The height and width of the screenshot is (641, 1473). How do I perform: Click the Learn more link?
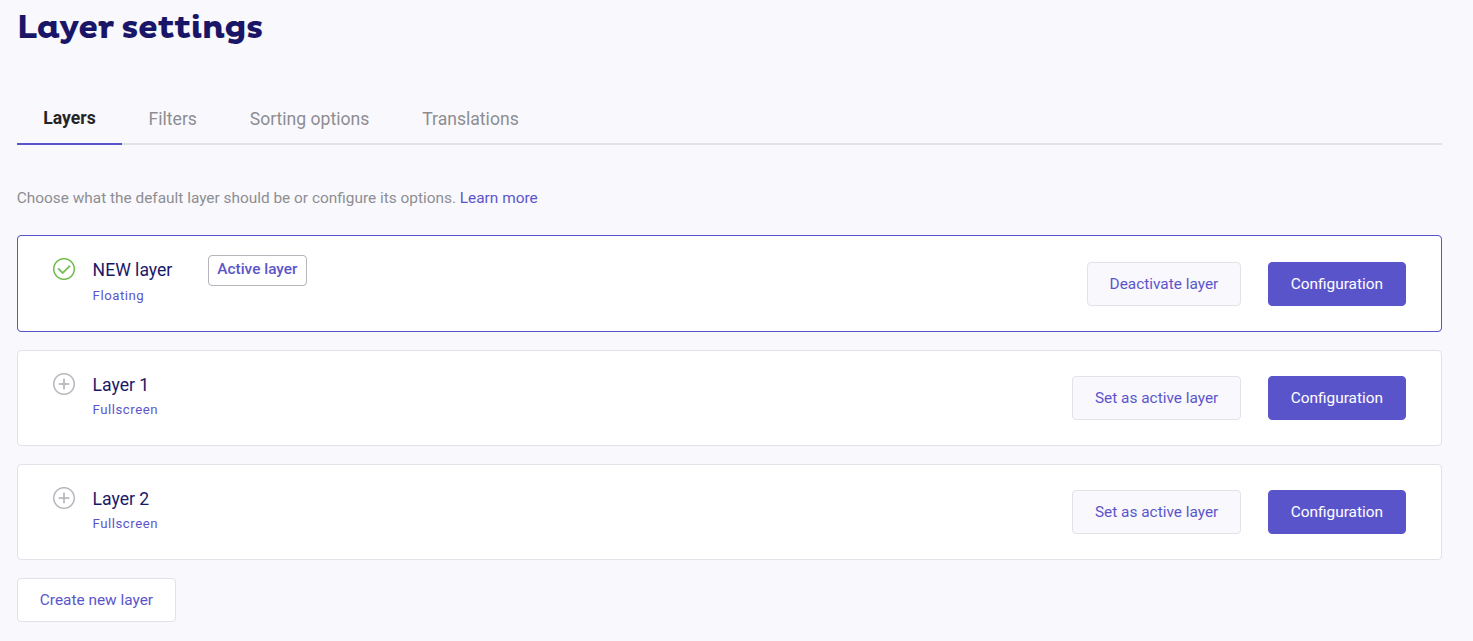point(498,197)
